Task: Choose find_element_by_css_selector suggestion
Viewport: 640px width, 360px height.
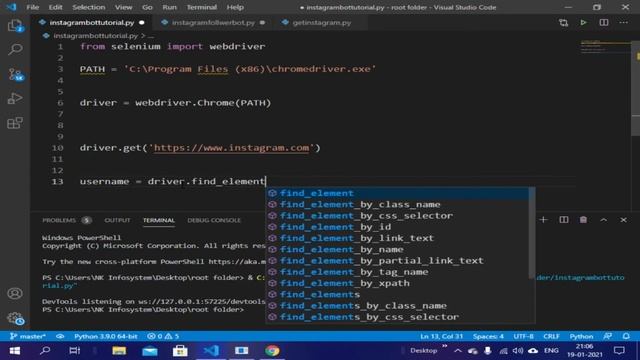Action: [398, 216]
